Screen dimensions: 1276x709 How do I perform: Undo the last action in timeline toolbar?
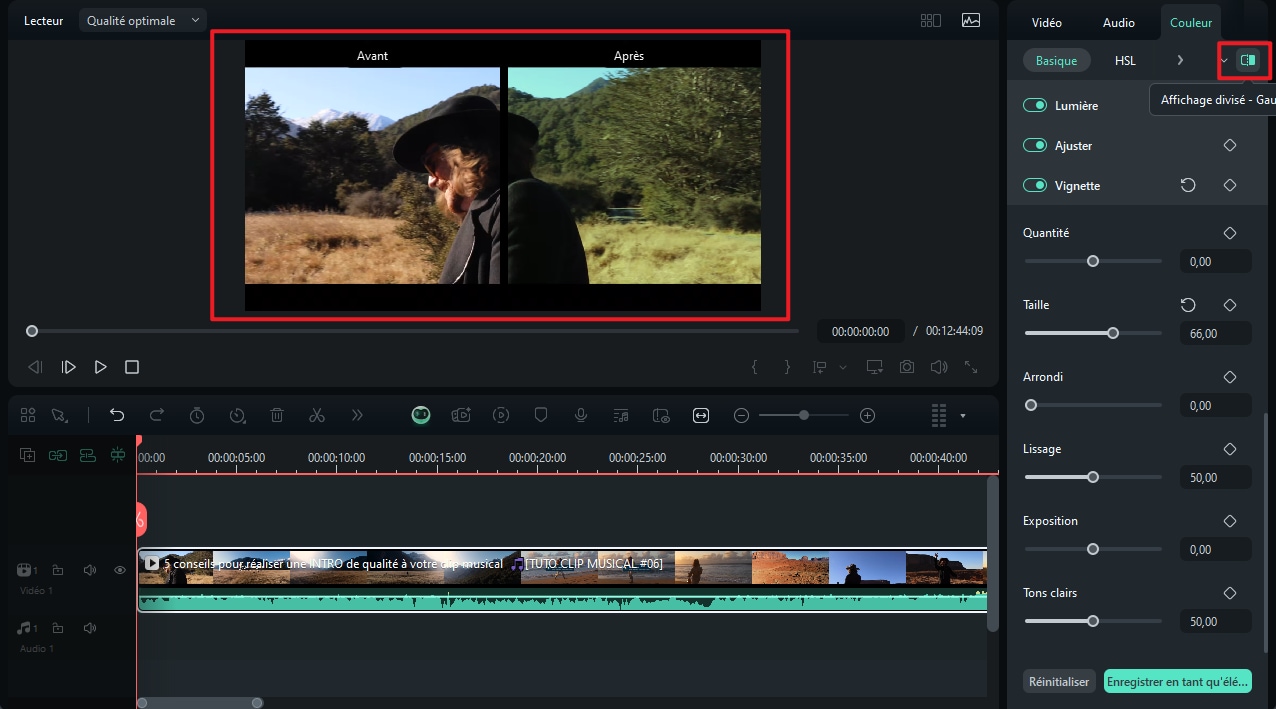coord(117,415)
